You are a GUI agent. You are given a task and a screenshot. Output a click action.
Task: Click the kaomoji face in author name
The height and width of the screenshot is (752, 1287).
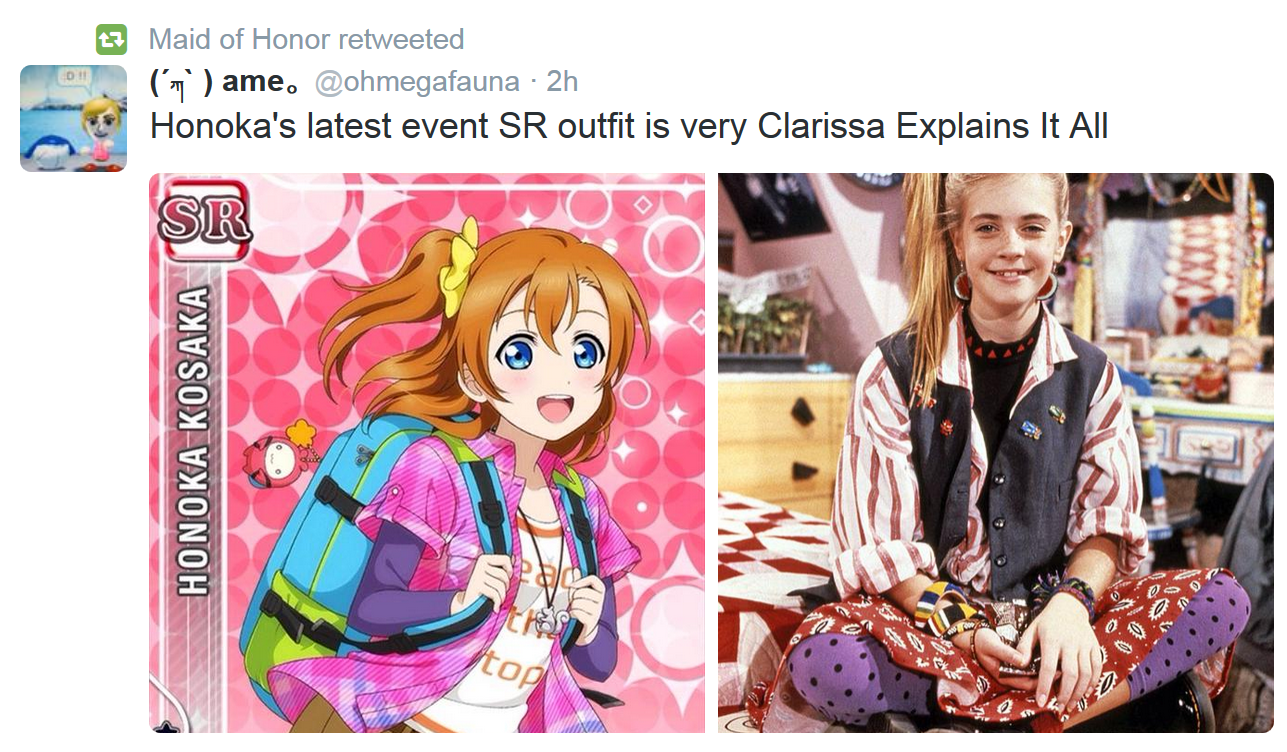point(181,82)
